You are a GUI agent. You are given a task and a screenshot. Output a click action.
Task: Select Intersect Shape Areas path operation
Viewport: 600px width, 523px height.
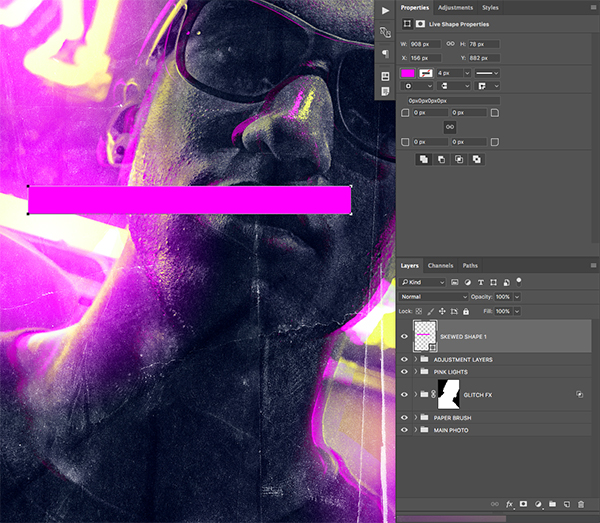click(x=459, y=159)
